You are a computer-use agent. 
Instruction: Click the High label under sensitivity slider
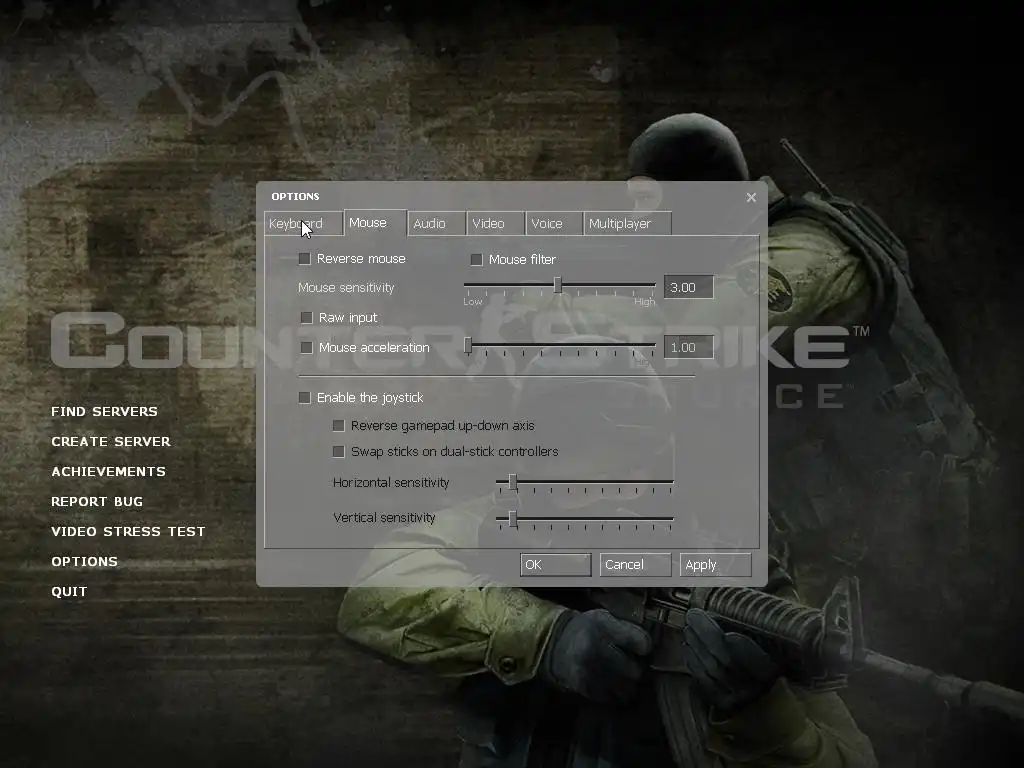pyautogui.click(x=645, y=302)
